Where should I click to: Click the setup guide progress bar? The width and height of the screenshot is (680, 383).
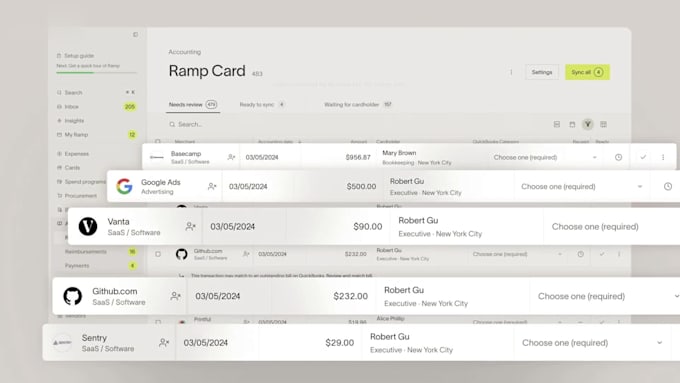[x=96, y=72]
